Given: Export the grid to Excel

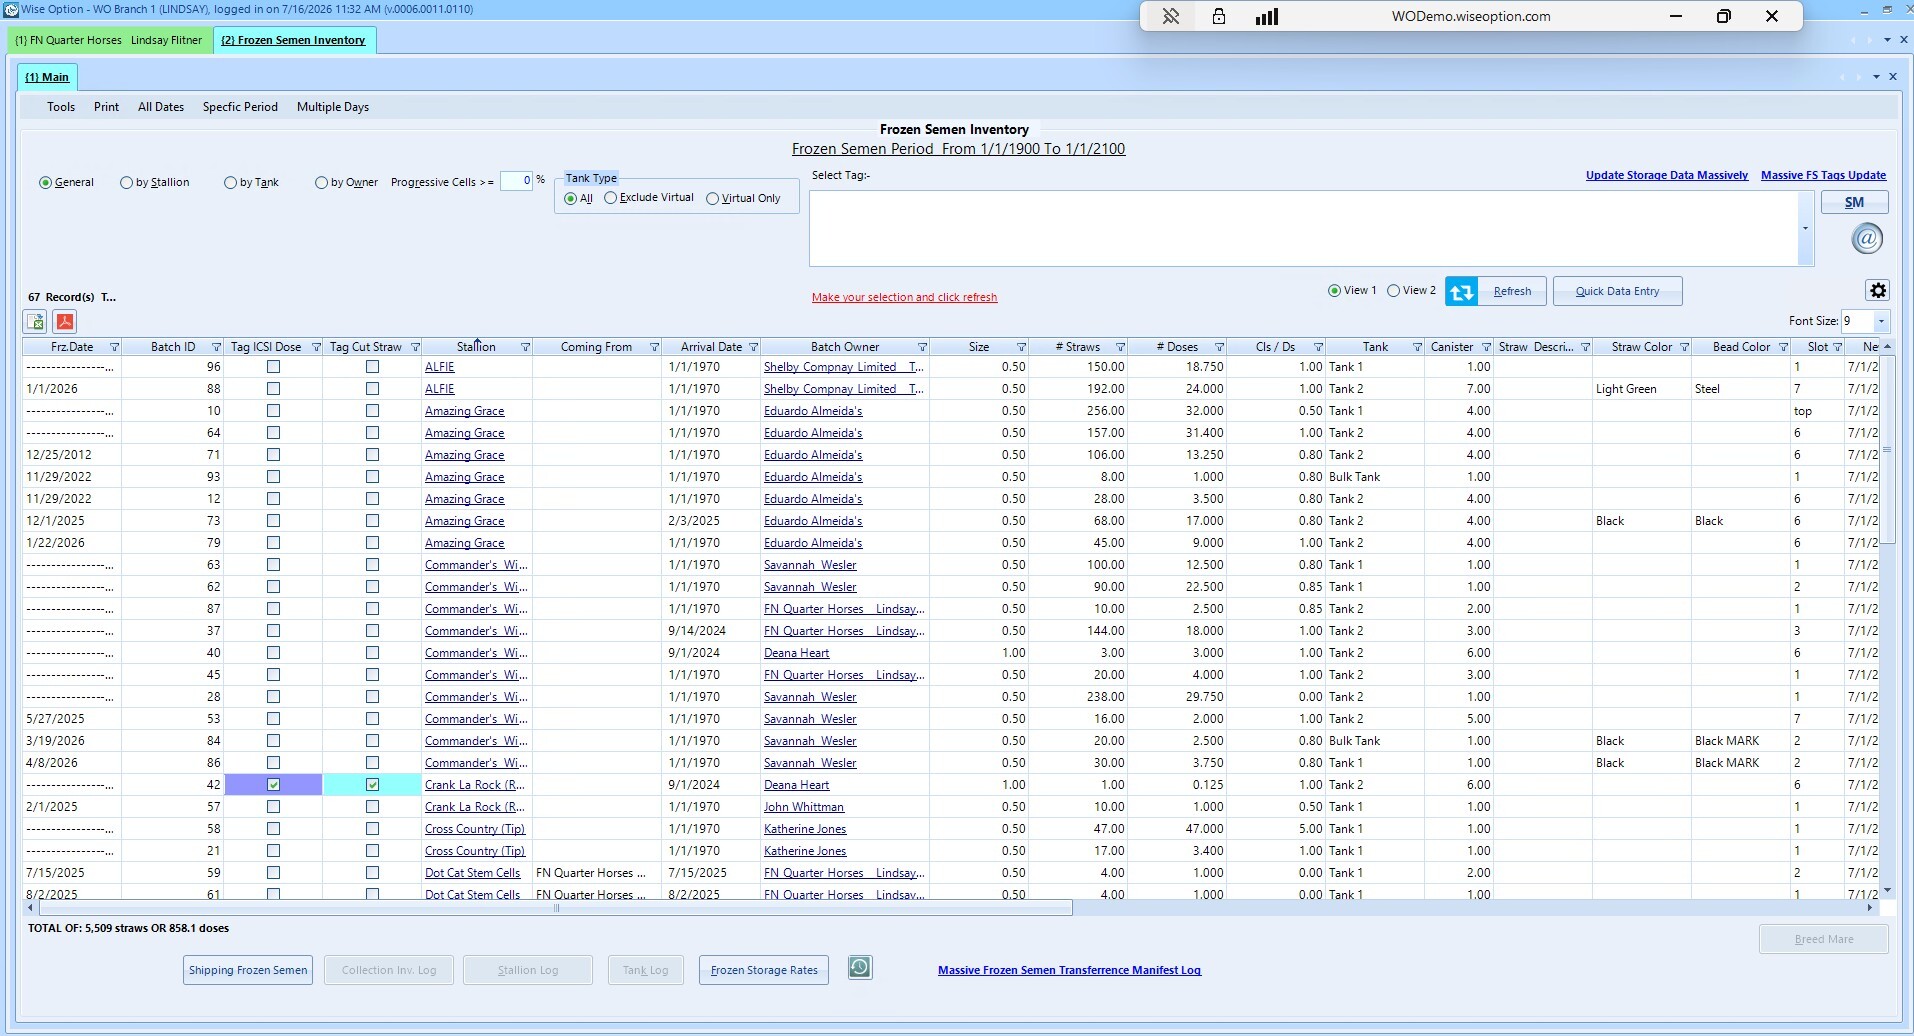Looking at the screenshot, I should click(35, 321).
